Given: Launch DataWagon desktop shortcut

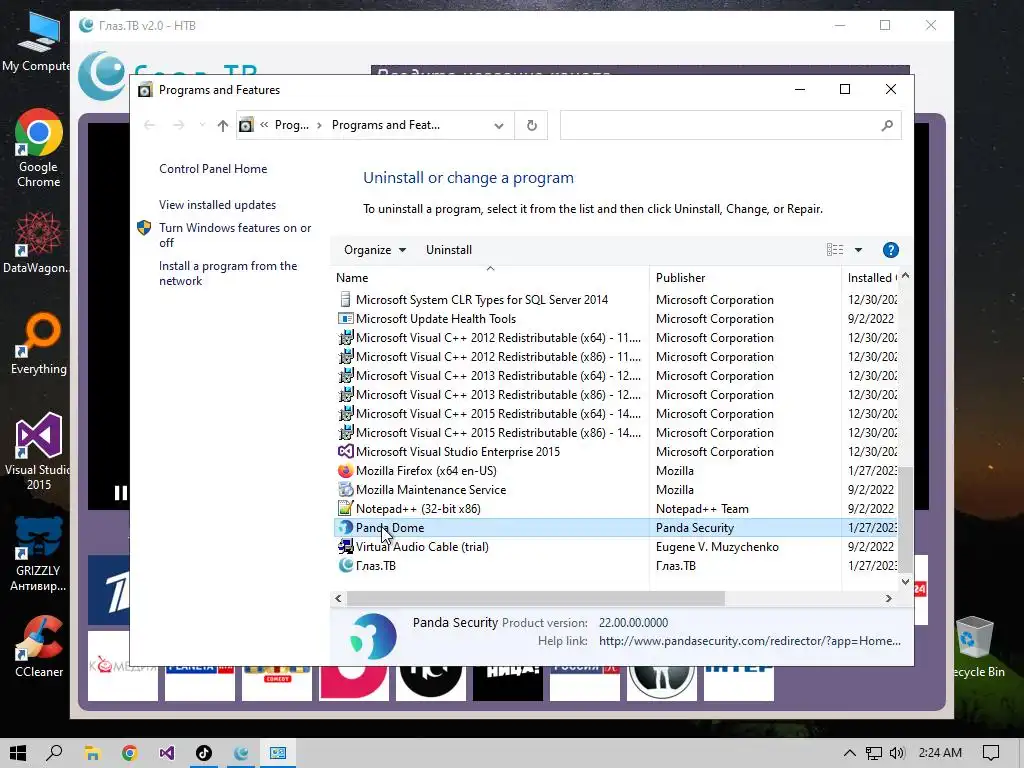Looking at the screenshot, I should [x=37, y=242].
